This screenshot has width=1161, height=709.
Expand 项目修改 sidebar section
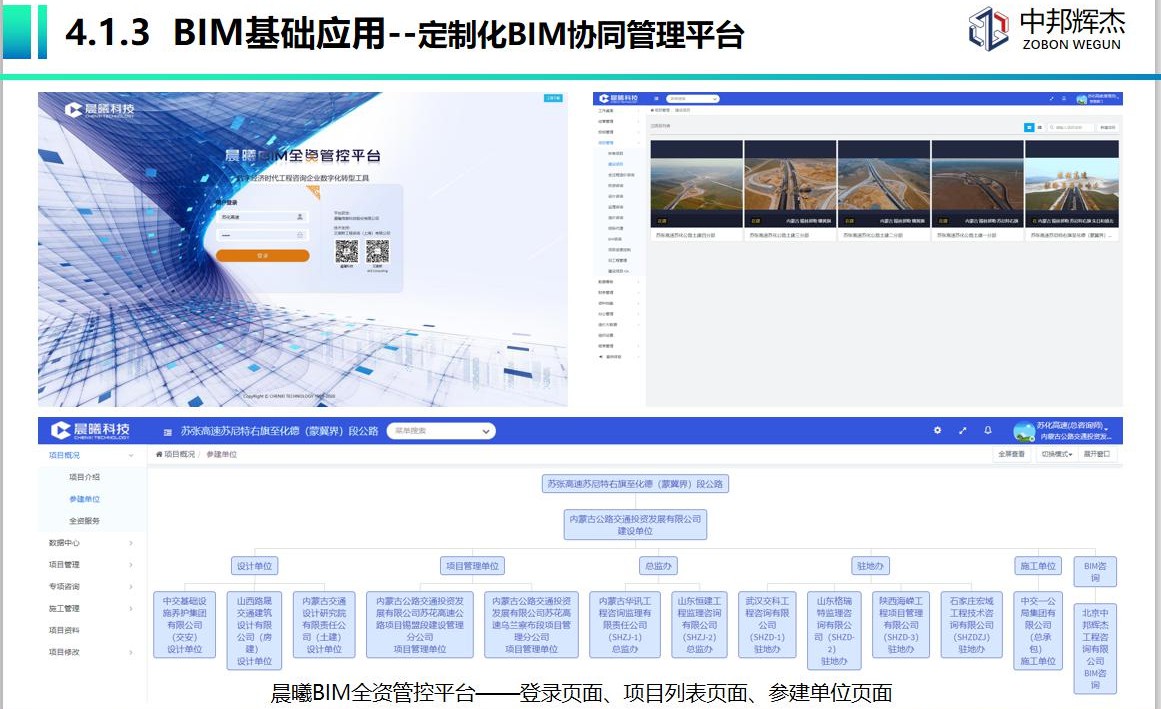pos(91,652)
